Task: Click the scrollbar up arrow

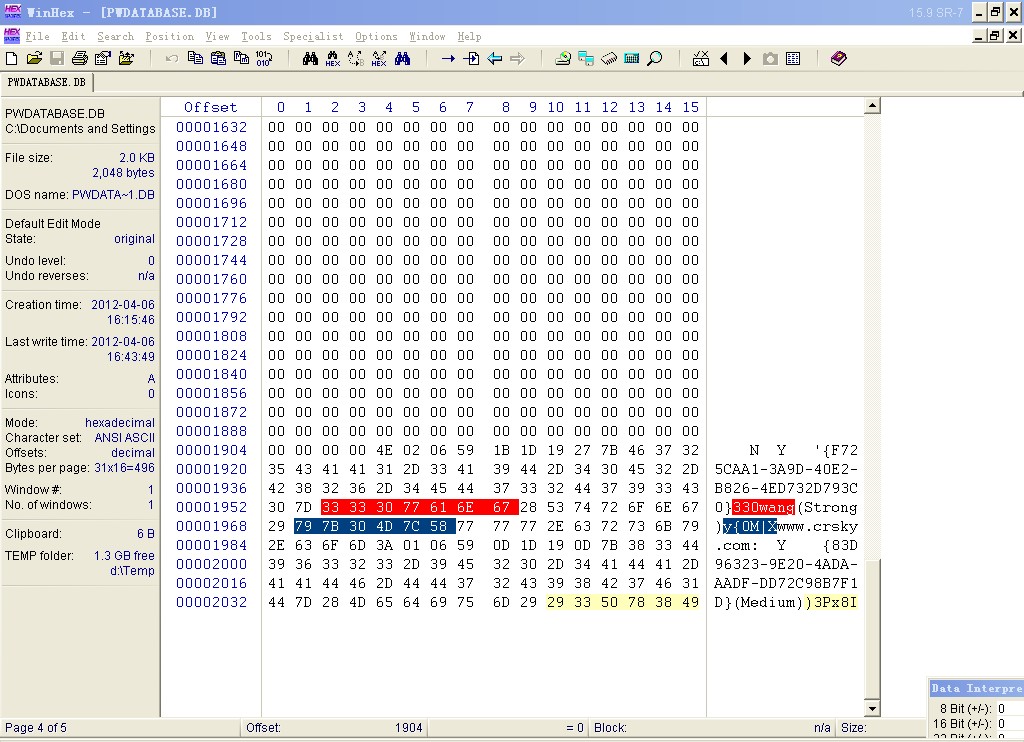Action: click(872, 106)
